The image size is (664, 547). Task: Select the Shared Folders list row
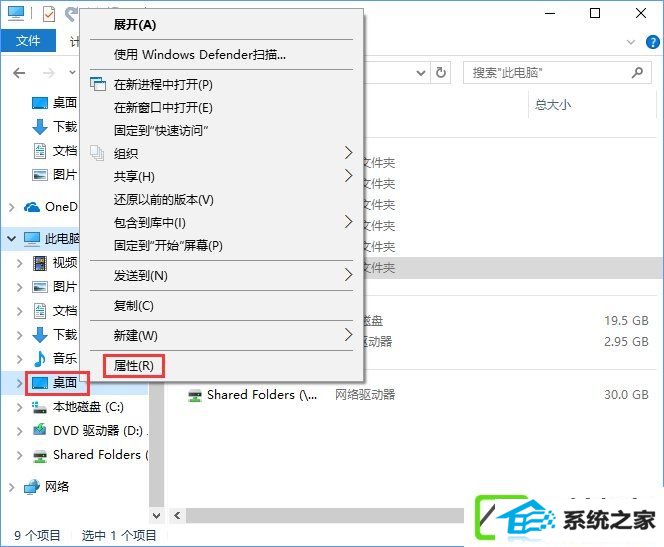point(418,395)
